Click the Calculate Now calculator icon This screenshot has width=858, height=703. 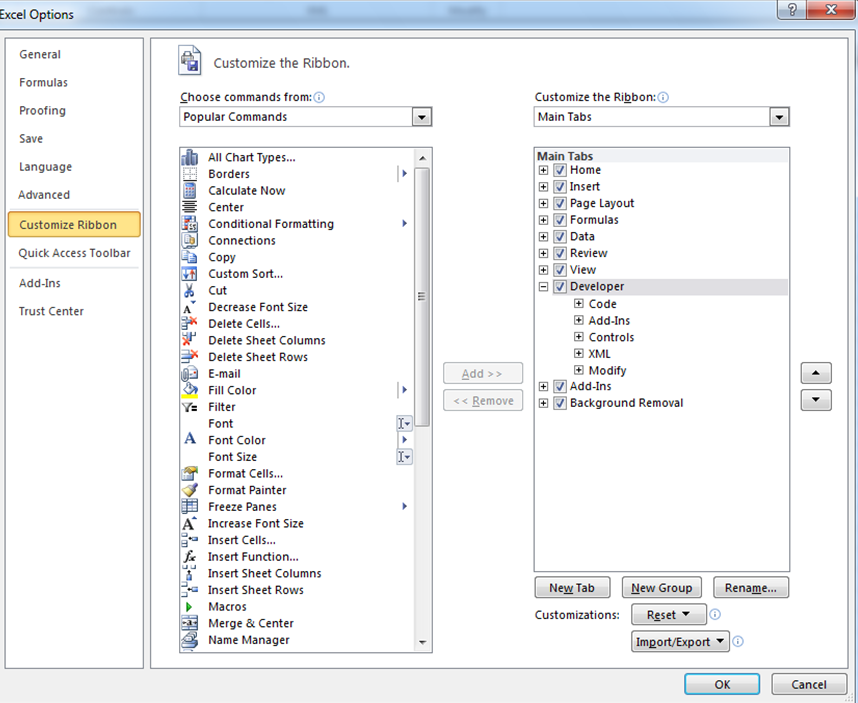[189, 190]
